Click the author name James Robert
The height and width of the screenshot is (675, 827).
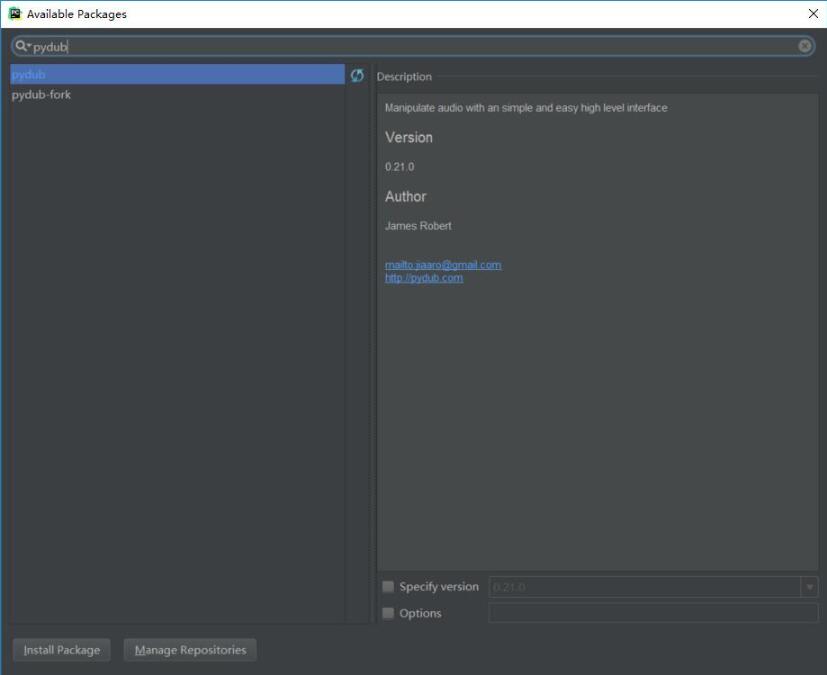[418, 226]
